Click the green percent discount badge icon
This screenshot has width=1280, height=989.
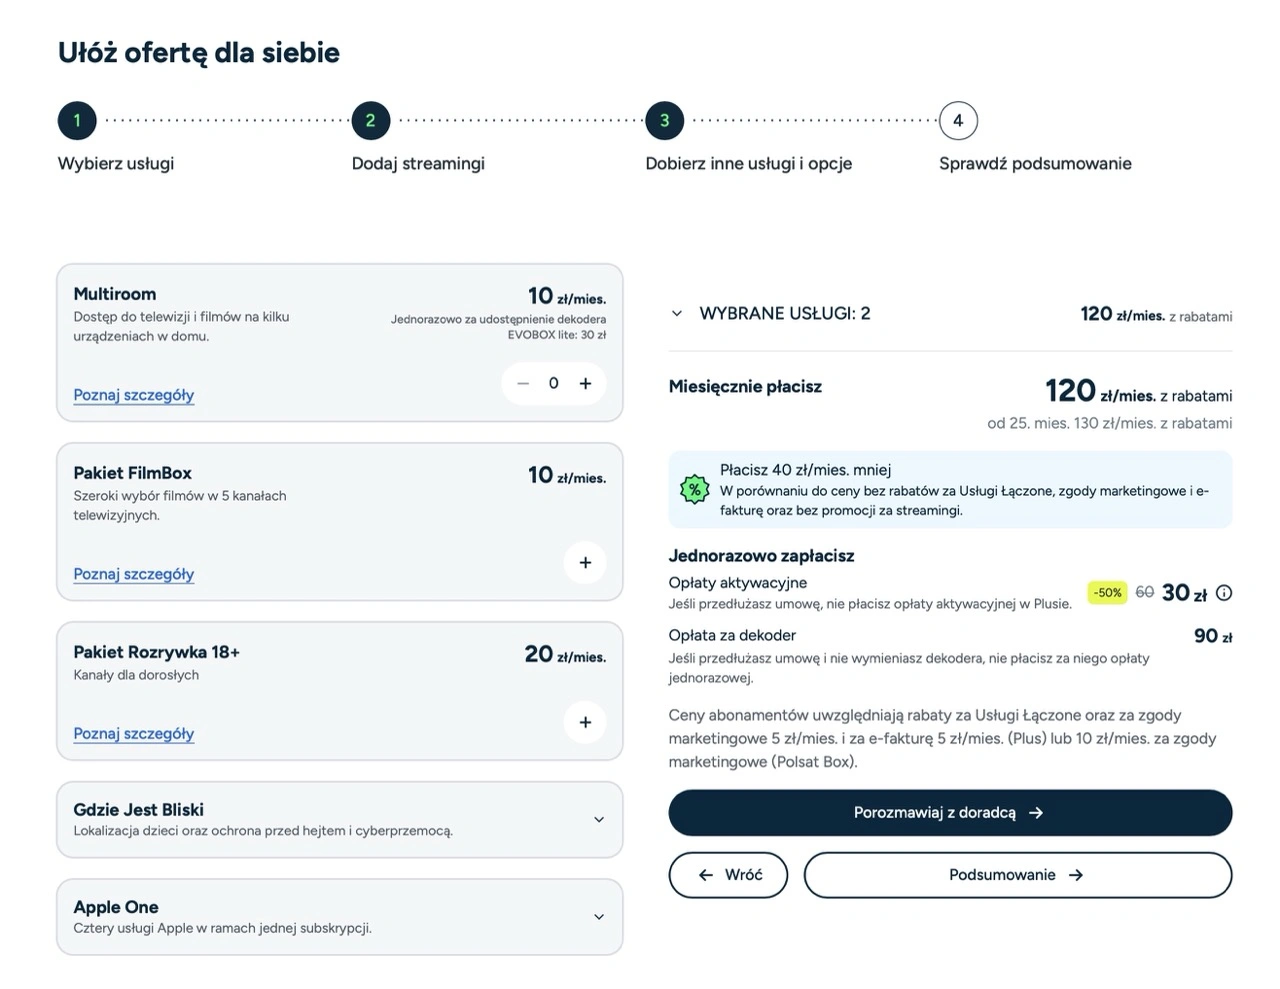coord(694,490)
